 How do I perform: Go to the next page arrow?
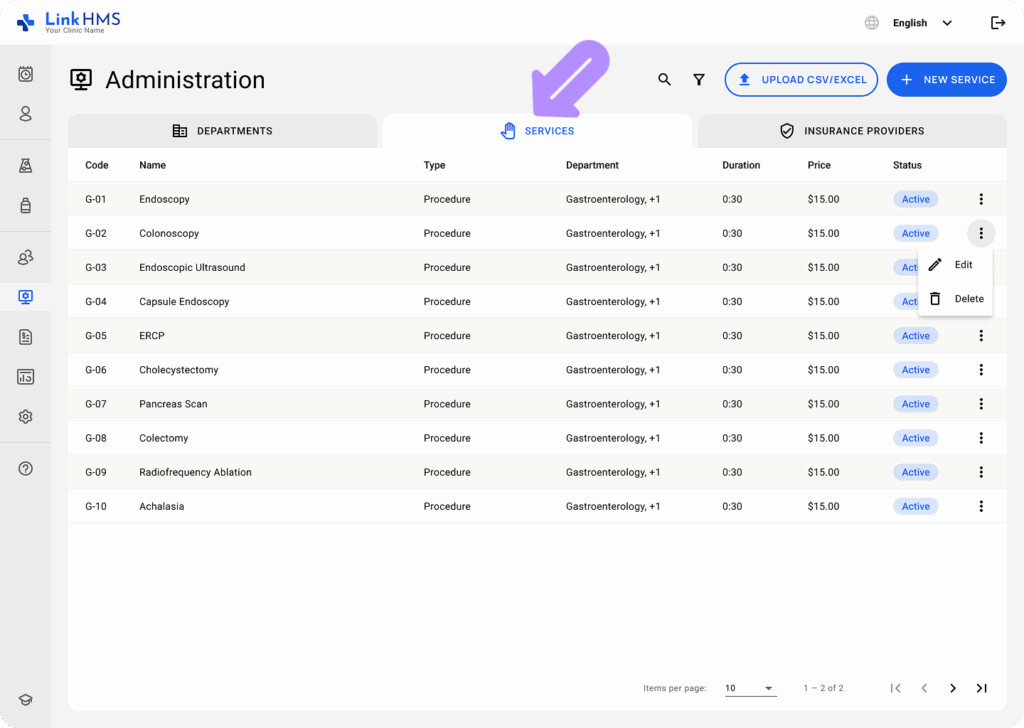click(x=953, y=688)
